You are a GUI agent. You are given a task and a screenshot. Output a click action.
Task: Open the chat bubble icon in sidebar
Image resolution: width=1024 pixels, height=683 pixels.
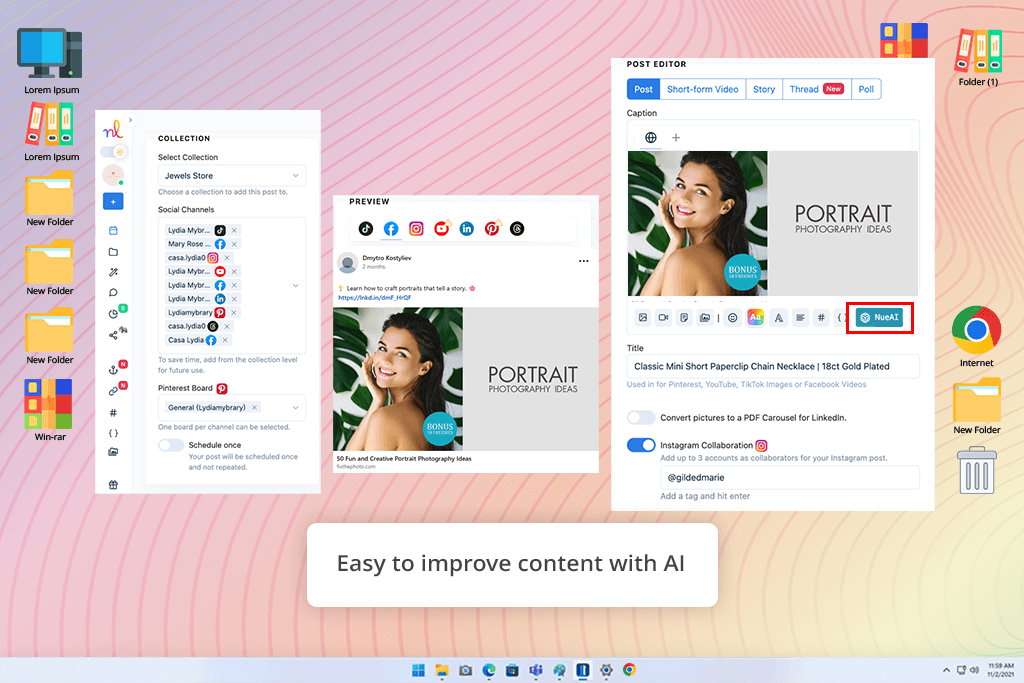pos(113,293)
